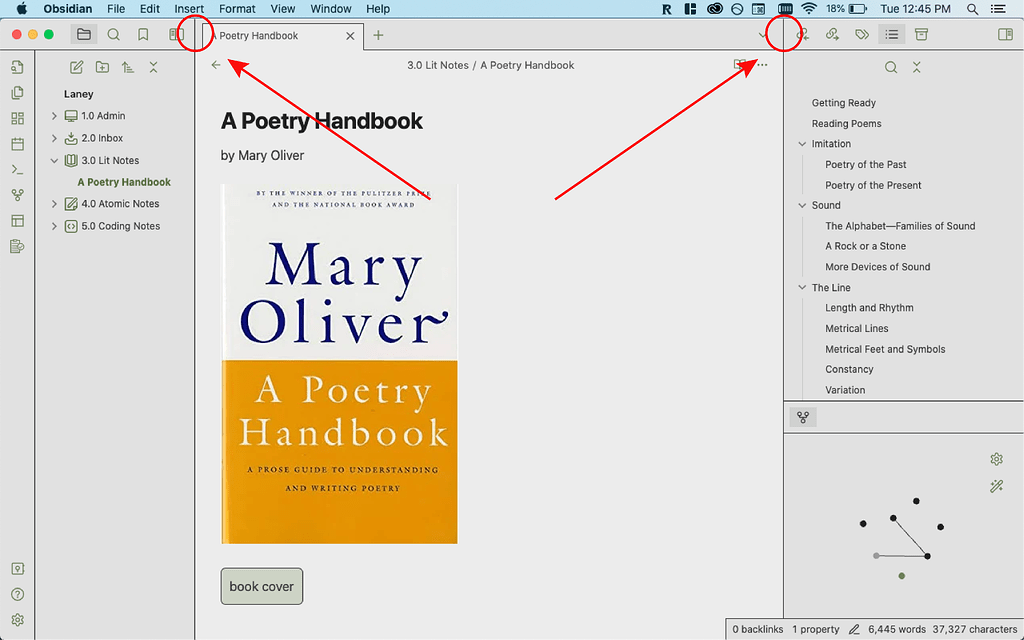Open graph settings gear in local graph

(x=996, y=459)
